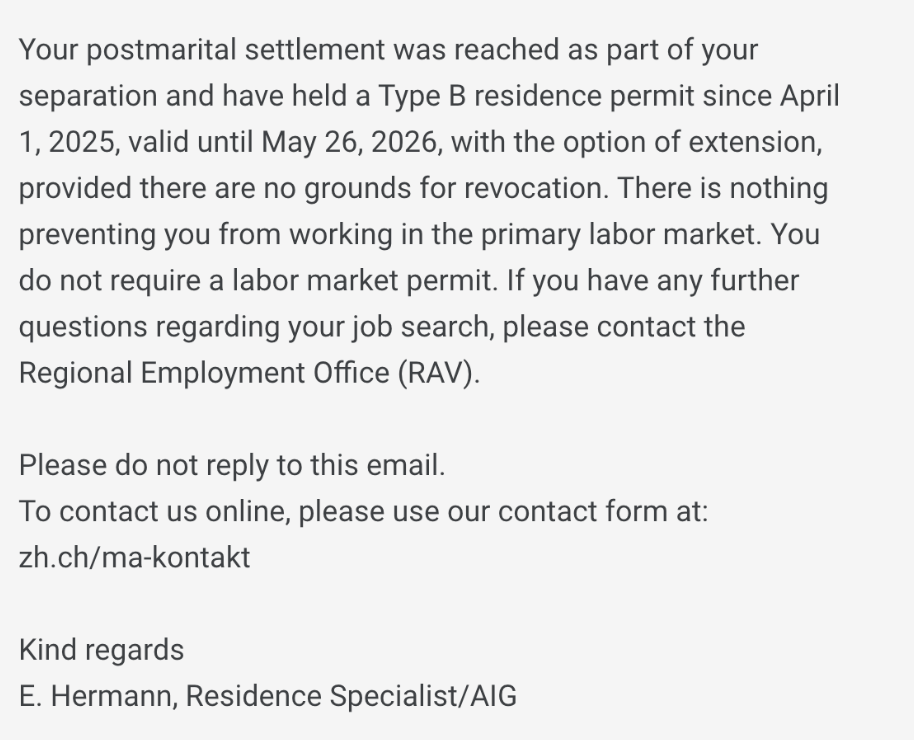Click the 'Regional Employment Office (RAV)' text
This screenshot has height=740, width=914.
[249, 373]
